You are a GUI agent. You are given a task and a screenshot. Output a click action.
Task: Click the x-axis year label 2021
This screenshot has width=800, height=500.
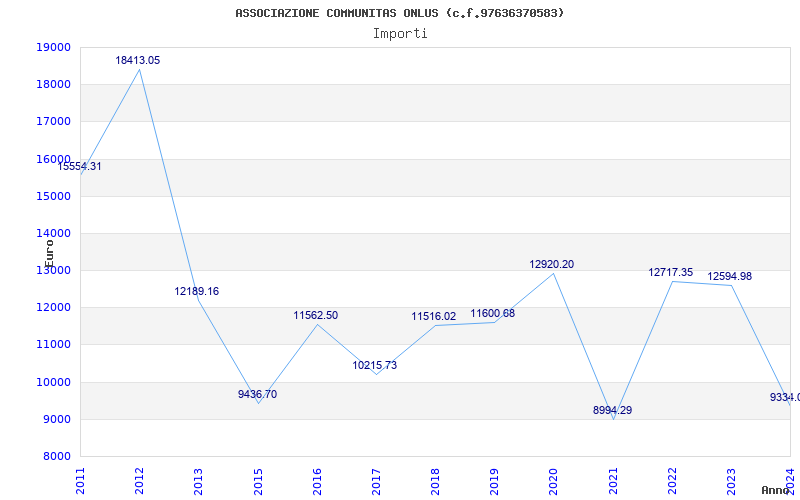tap(613, 481)
